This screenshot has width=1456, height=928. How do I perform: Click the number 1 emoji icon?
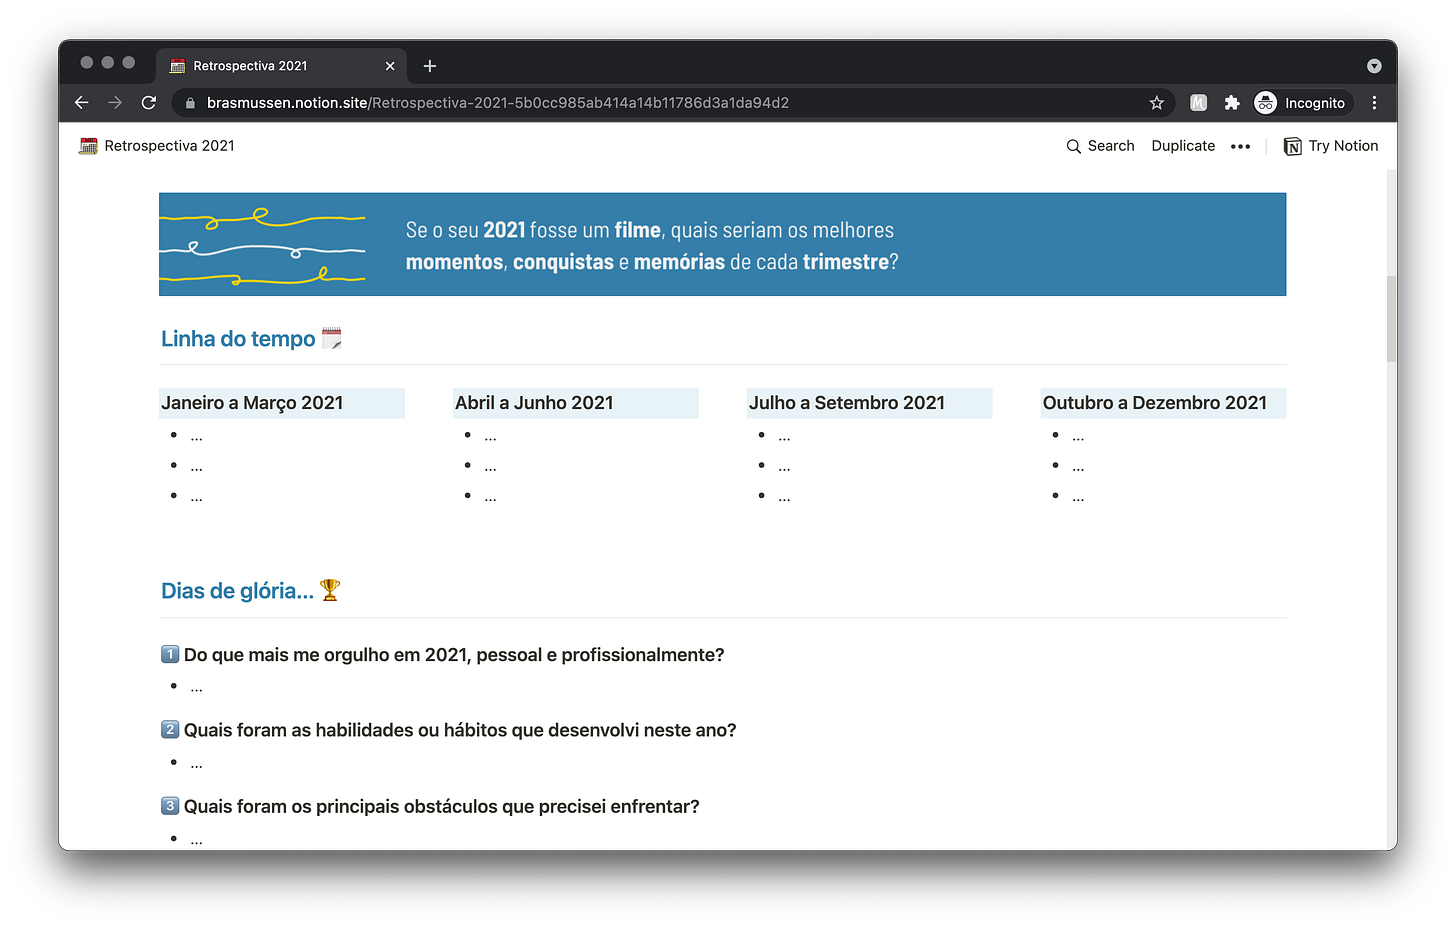(x=170, y=654)
